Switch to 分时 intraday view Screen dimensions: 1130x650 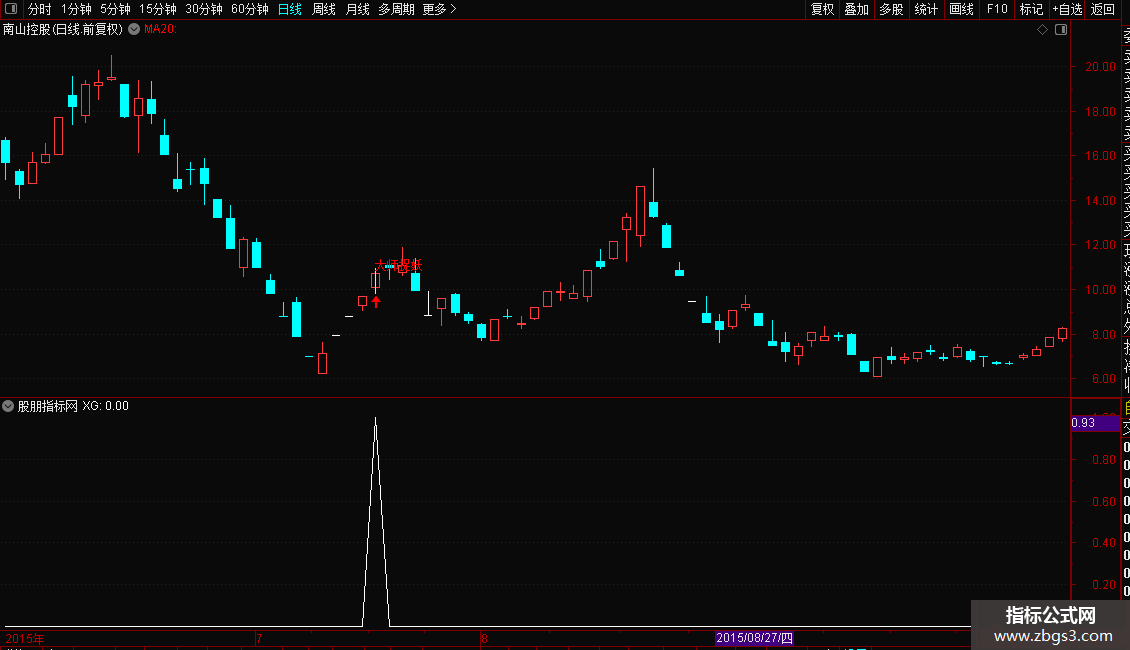tap(40, 9)
